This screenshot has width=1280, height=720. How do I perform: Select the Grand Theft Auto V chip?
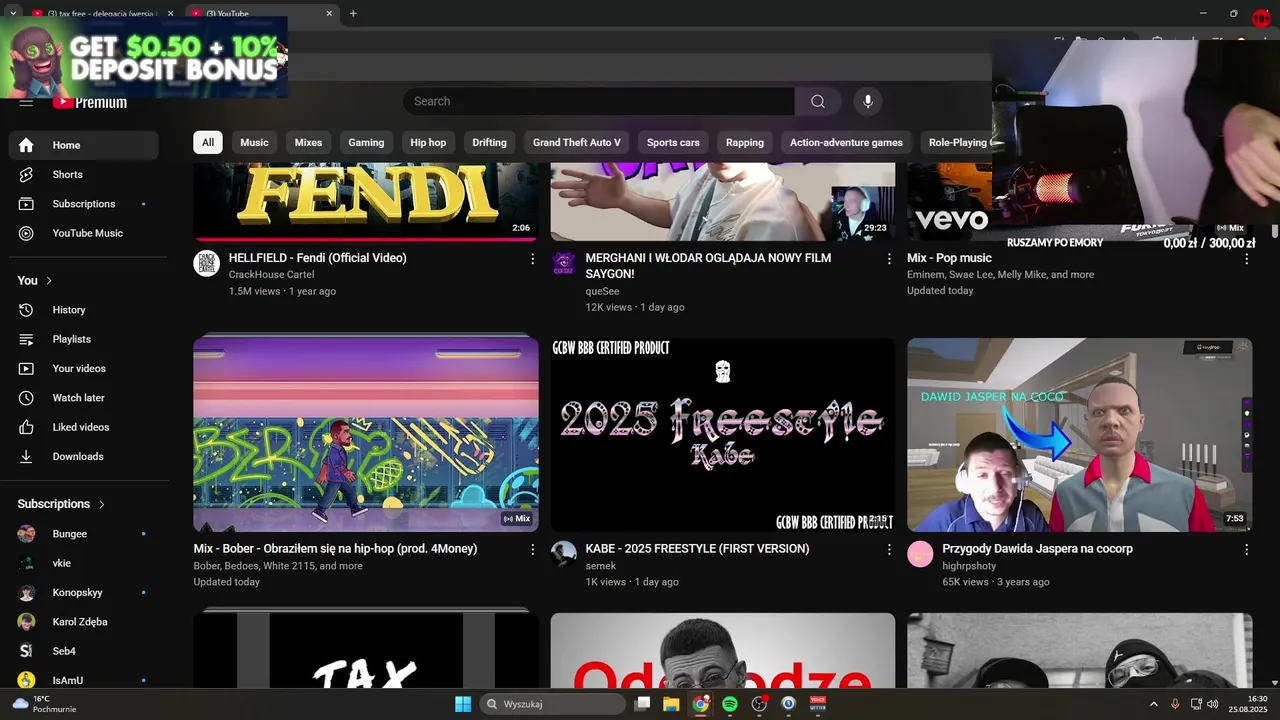(577, 143)
